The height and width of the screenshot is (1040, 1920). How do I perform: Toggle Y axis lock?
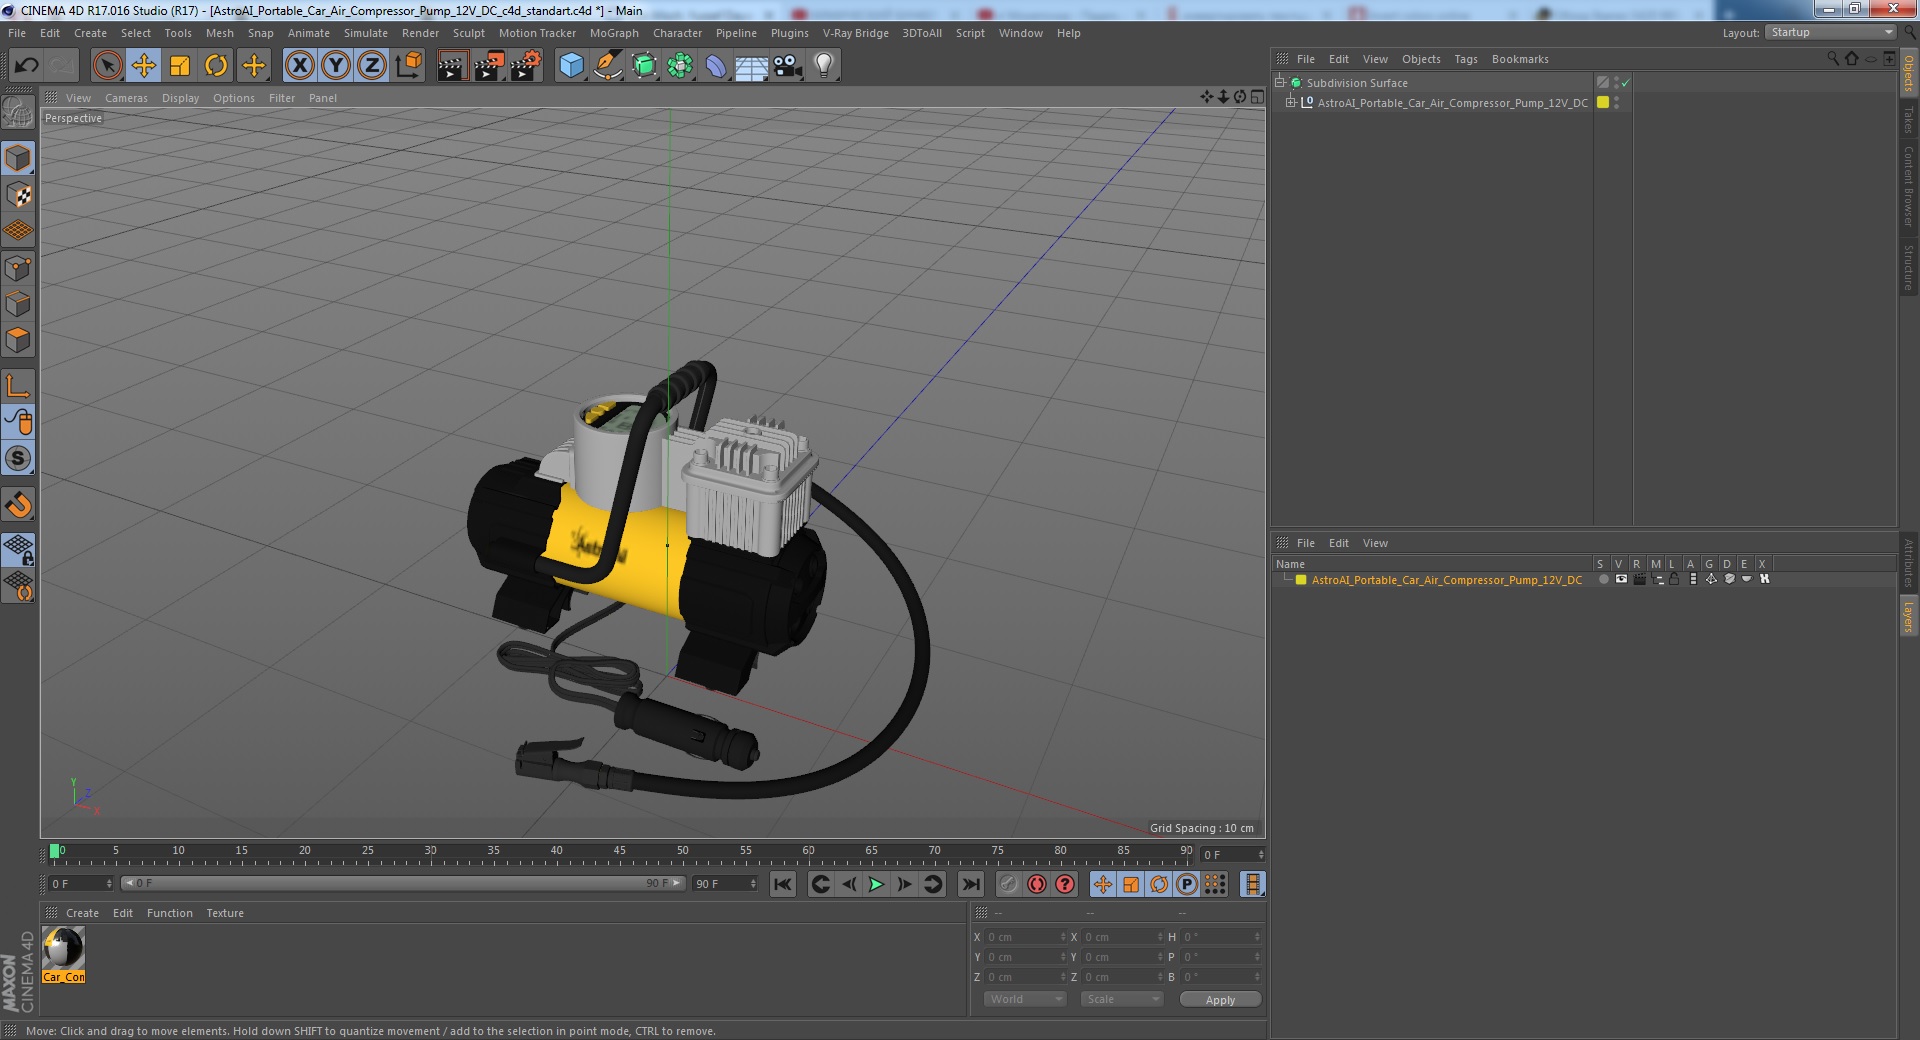click(x=336, y=66)
